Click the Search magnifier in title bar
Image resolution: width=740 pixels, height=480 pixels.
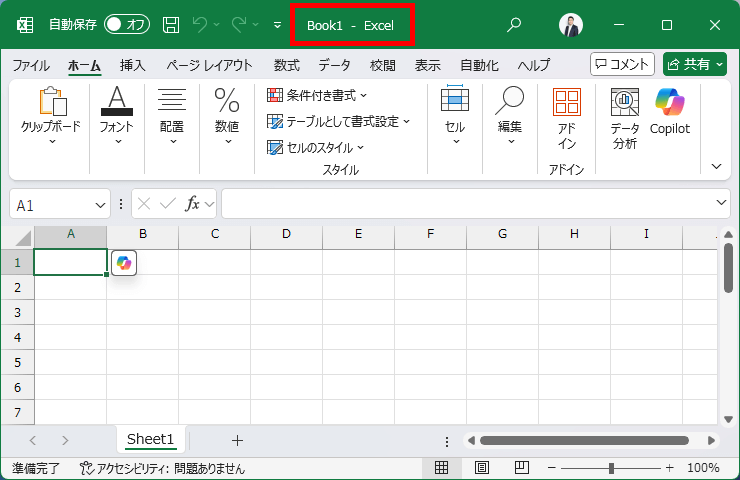tap(514, 25)
